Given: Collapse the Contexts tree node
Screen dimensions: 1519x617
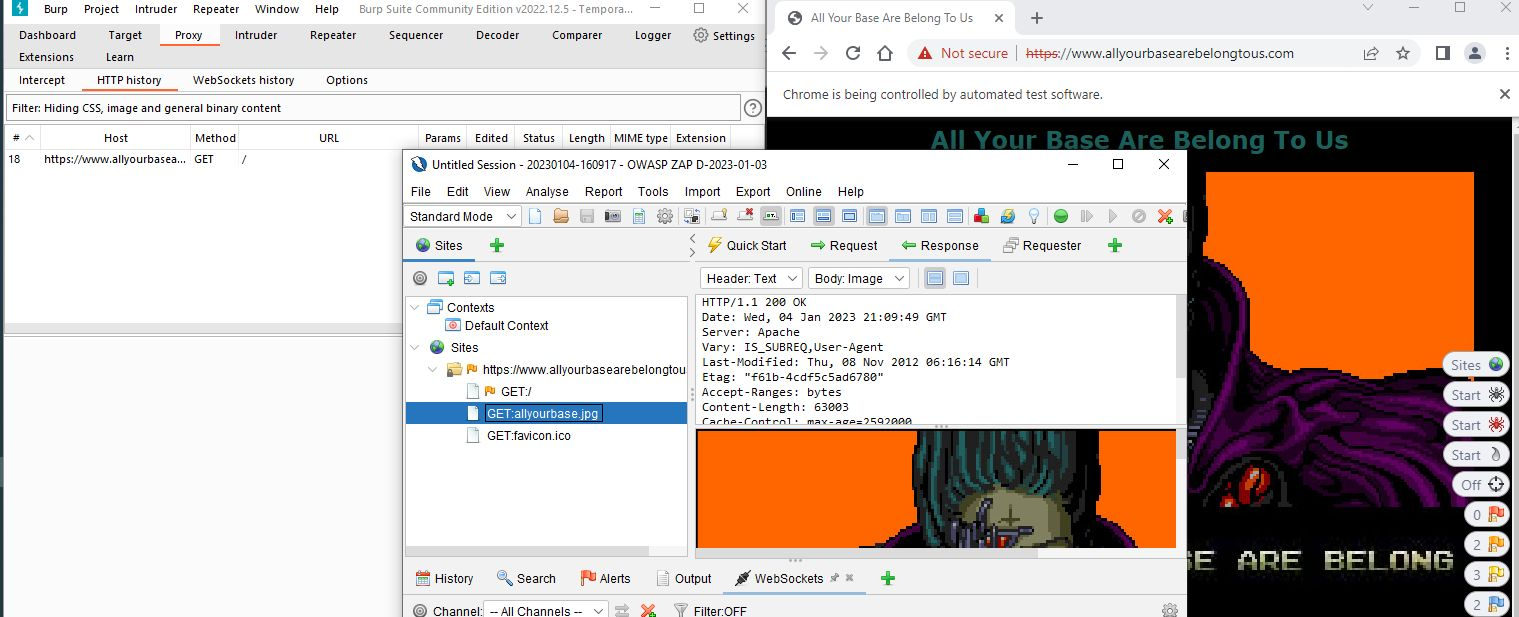Looking at the screenshot, I should pos(415,307).
